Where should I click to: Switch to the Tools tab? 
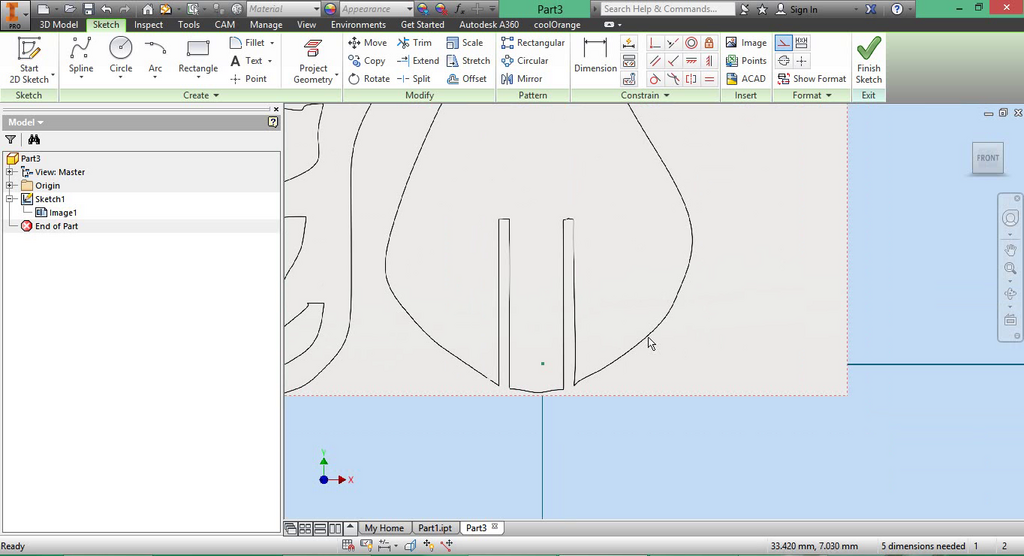point(189,24)
